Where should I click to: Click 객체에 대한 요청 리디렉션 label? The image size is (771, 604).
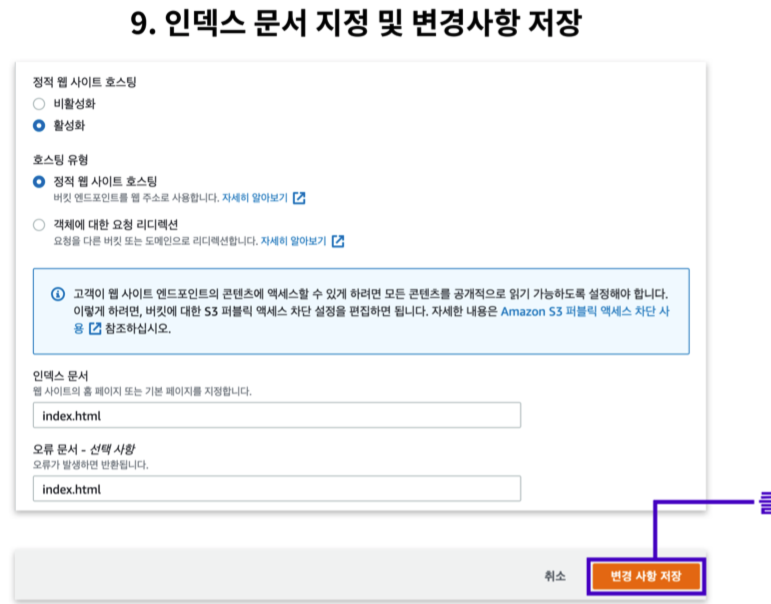click(x=116, y=225)
